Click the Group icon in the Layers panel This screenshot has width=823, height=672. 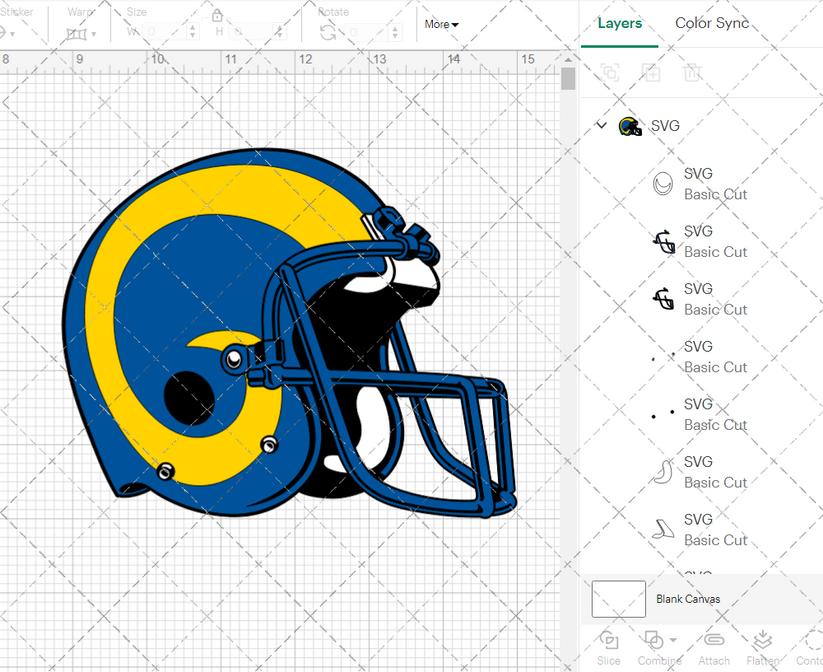click(x=610, y=73)
